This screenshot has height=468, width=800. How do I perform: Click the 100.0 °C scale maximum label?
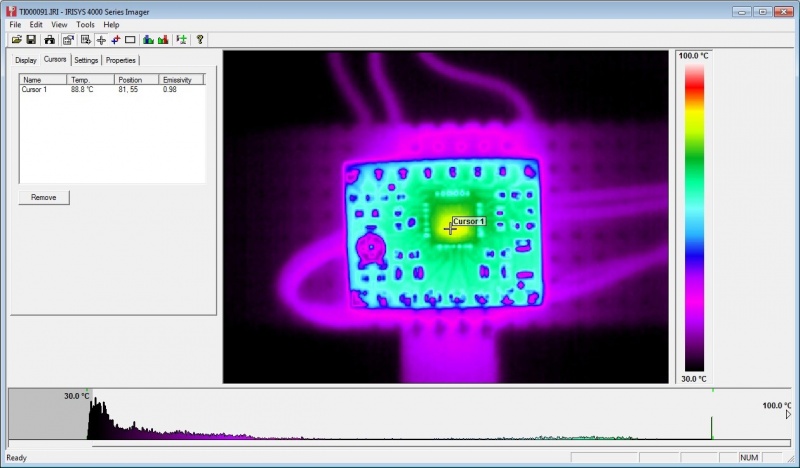point(693,56)
